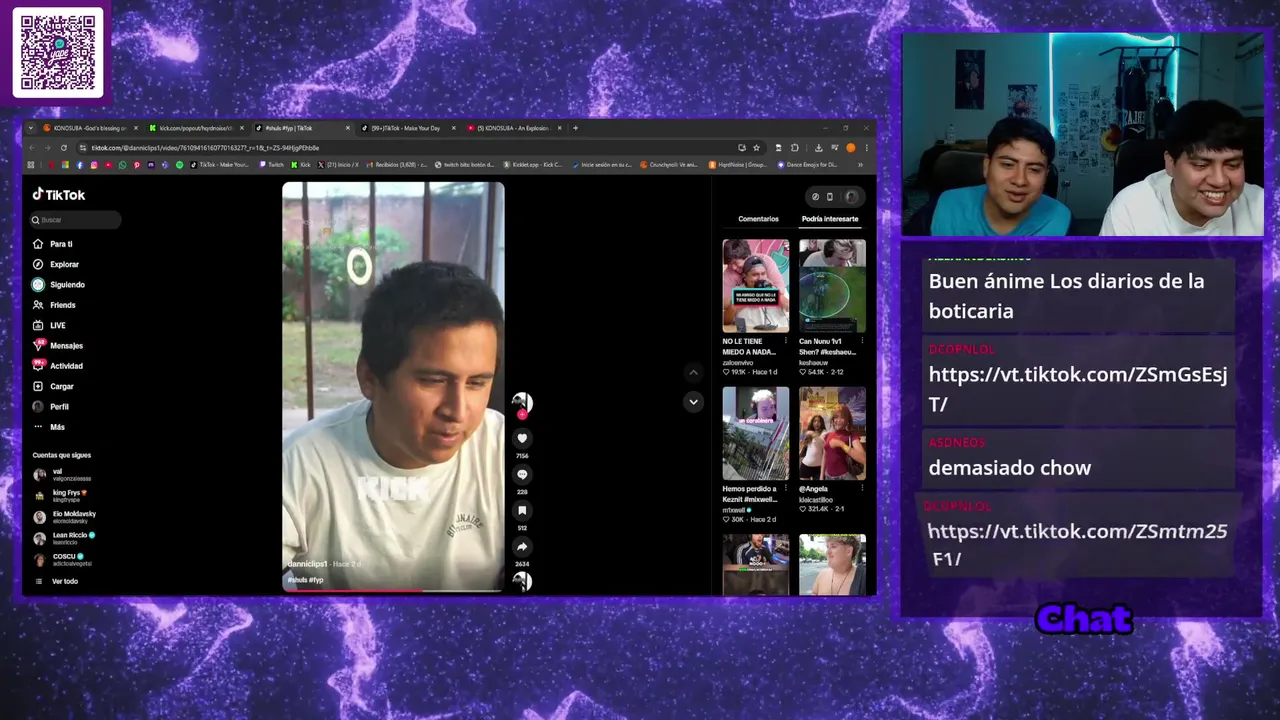Open options for Can Nunu 1v1 video
This screenshot has width=1280, height=720.
coord(862,341)
